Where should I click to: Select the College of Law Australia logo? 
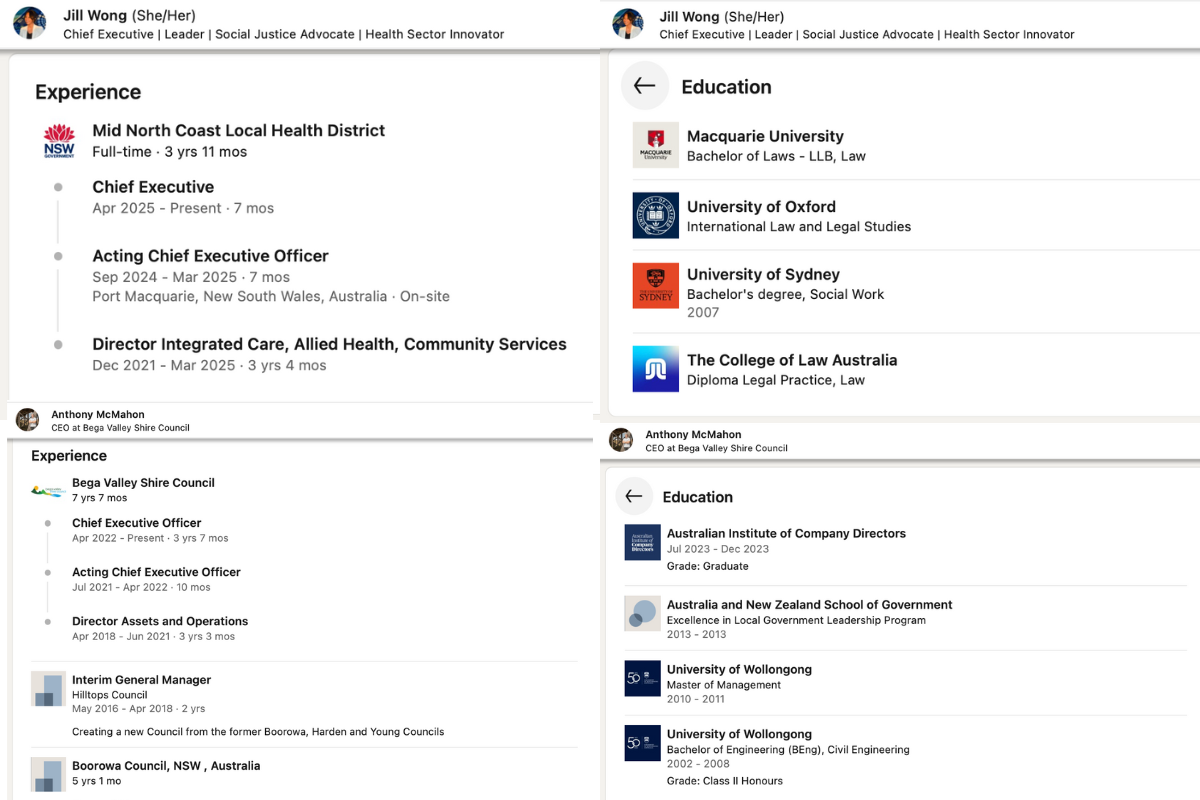point(656,369)
